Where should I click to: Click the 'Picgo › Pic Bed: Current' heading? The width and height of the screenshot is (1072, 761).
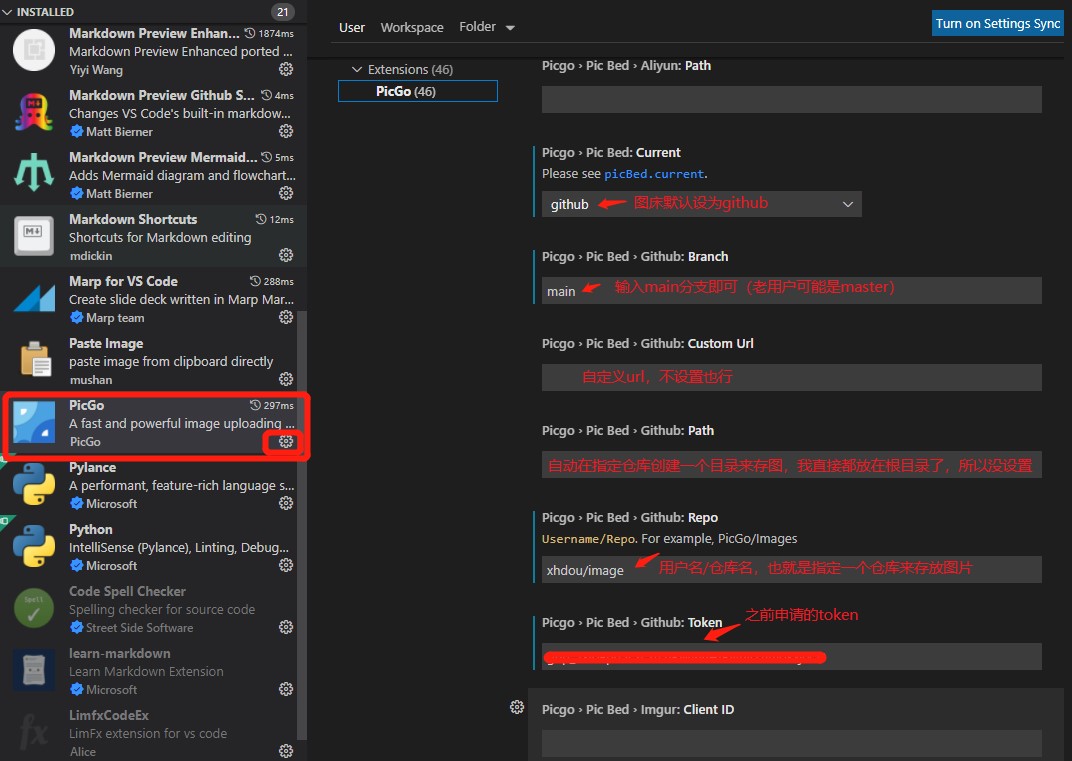coord(611,152)
